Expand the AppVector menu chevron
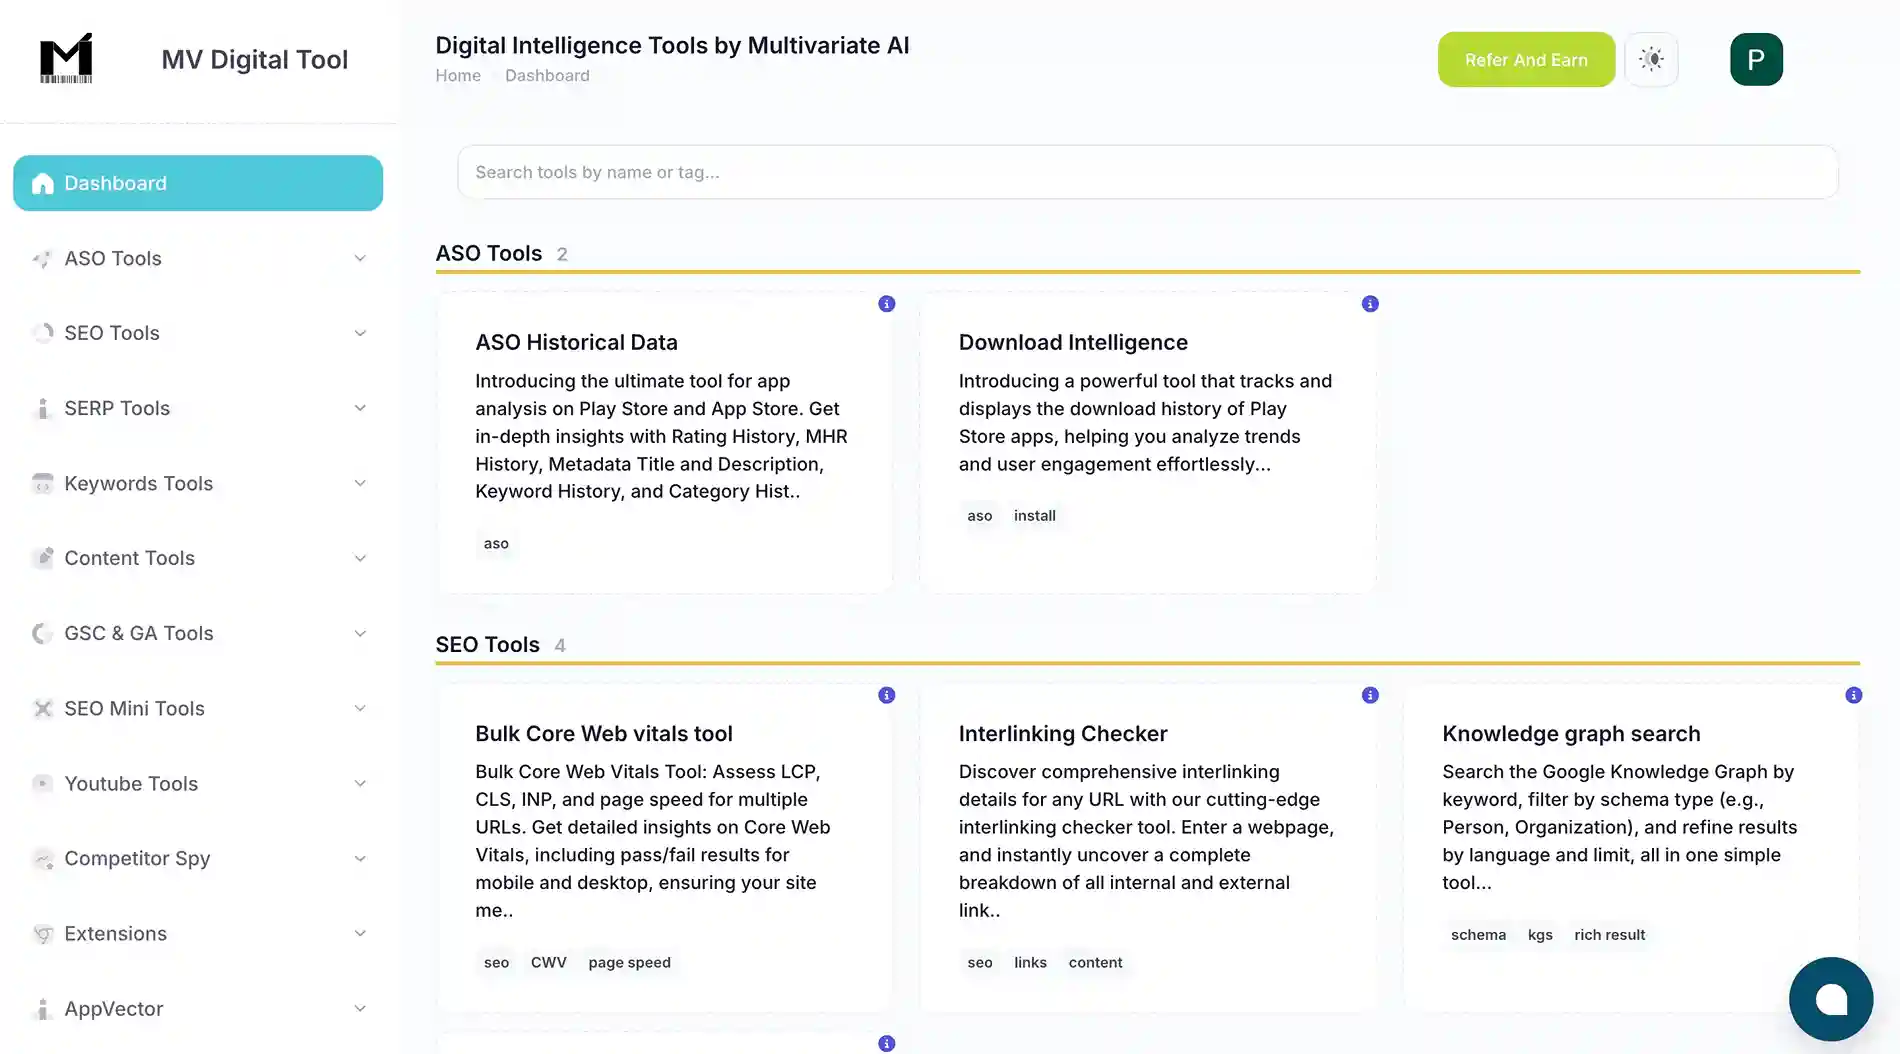Screen dimensions: 1900x1054 (x=360, y=1009)
